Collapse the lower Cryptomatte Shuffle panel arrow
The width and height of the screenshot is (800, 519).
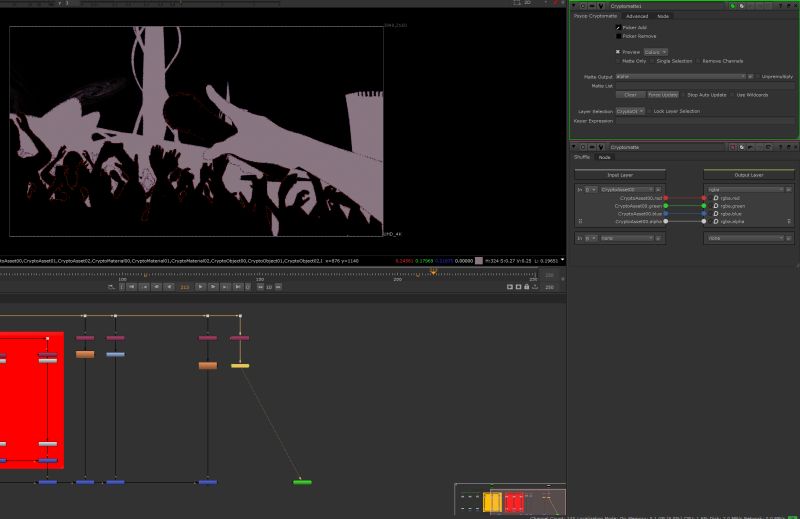[x=574, y=147]
